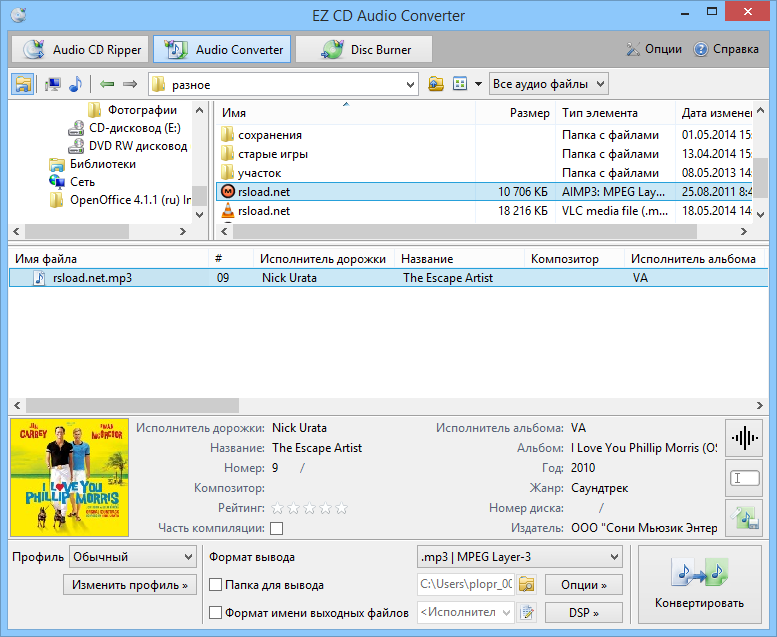Screen dimensions: 777x637
Task: Set rating to five stars
Action: click(341, 508)
